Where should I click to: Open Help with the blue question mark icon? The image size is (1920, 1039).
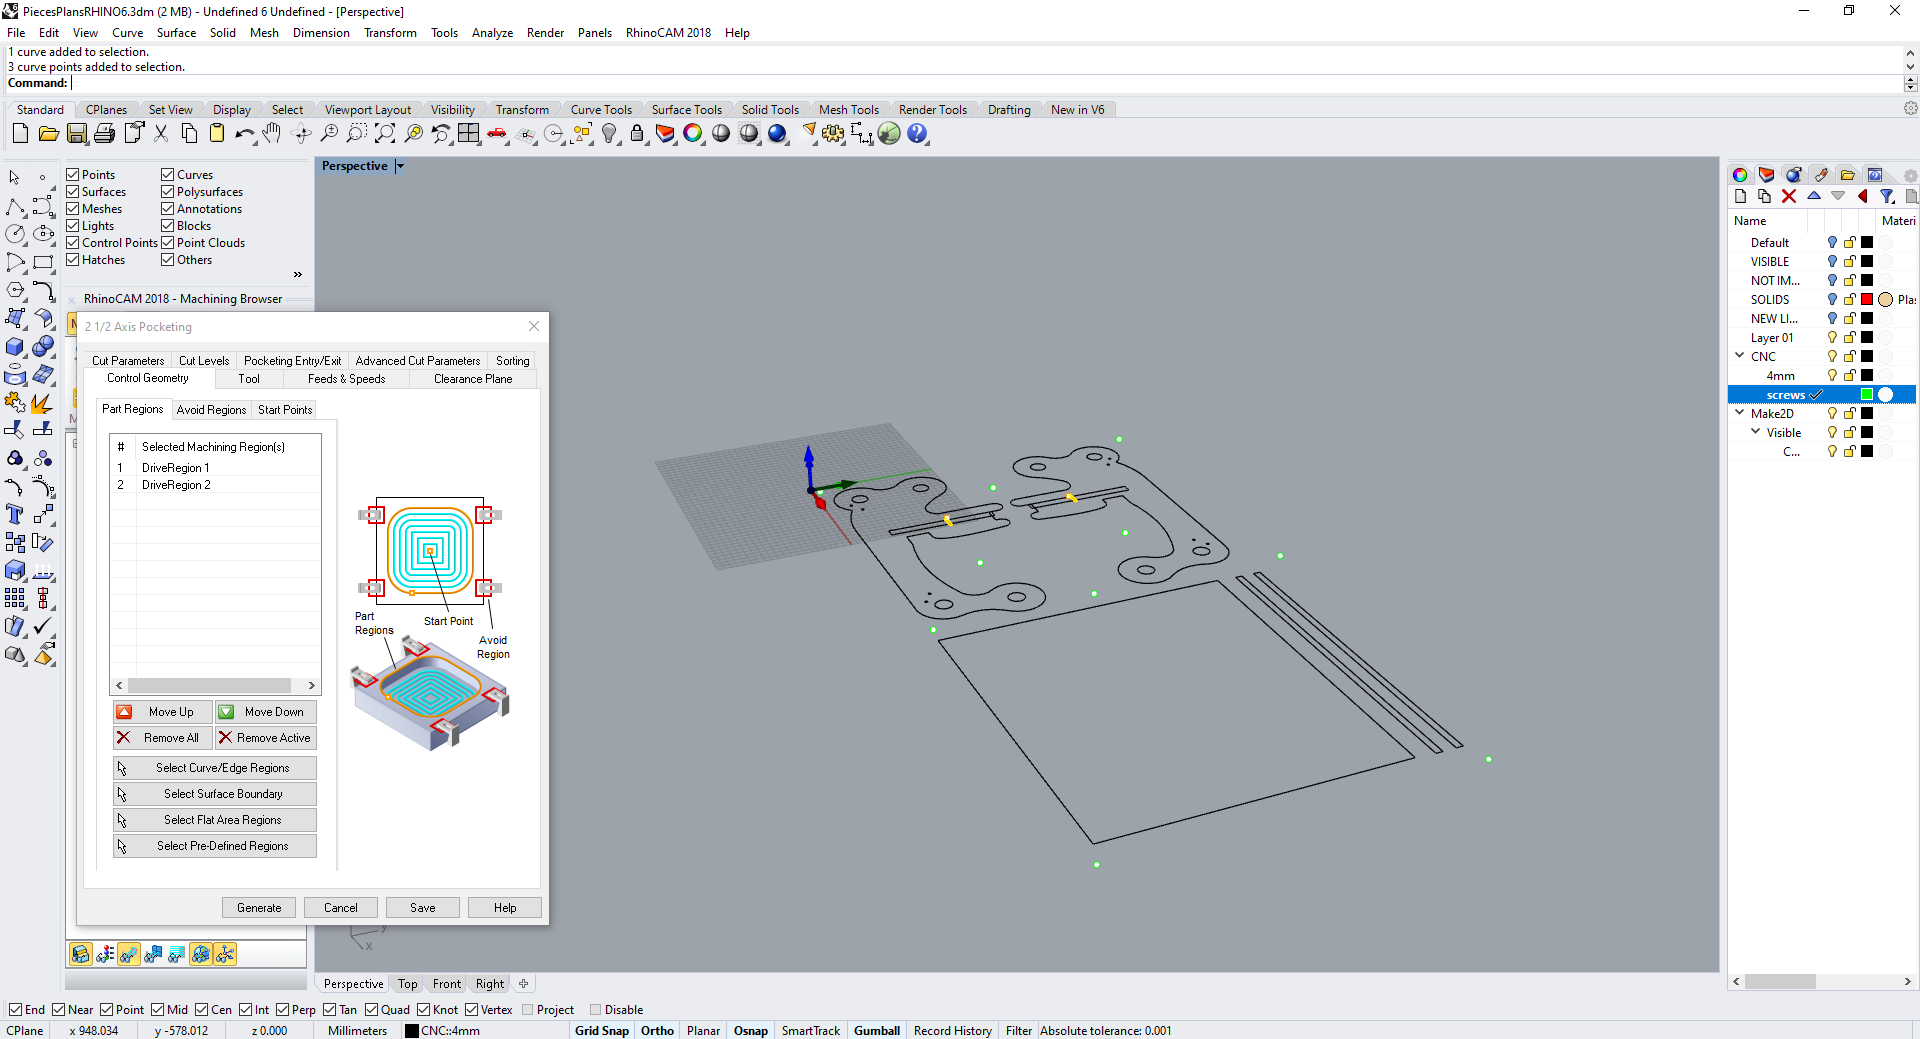(917, 133)
